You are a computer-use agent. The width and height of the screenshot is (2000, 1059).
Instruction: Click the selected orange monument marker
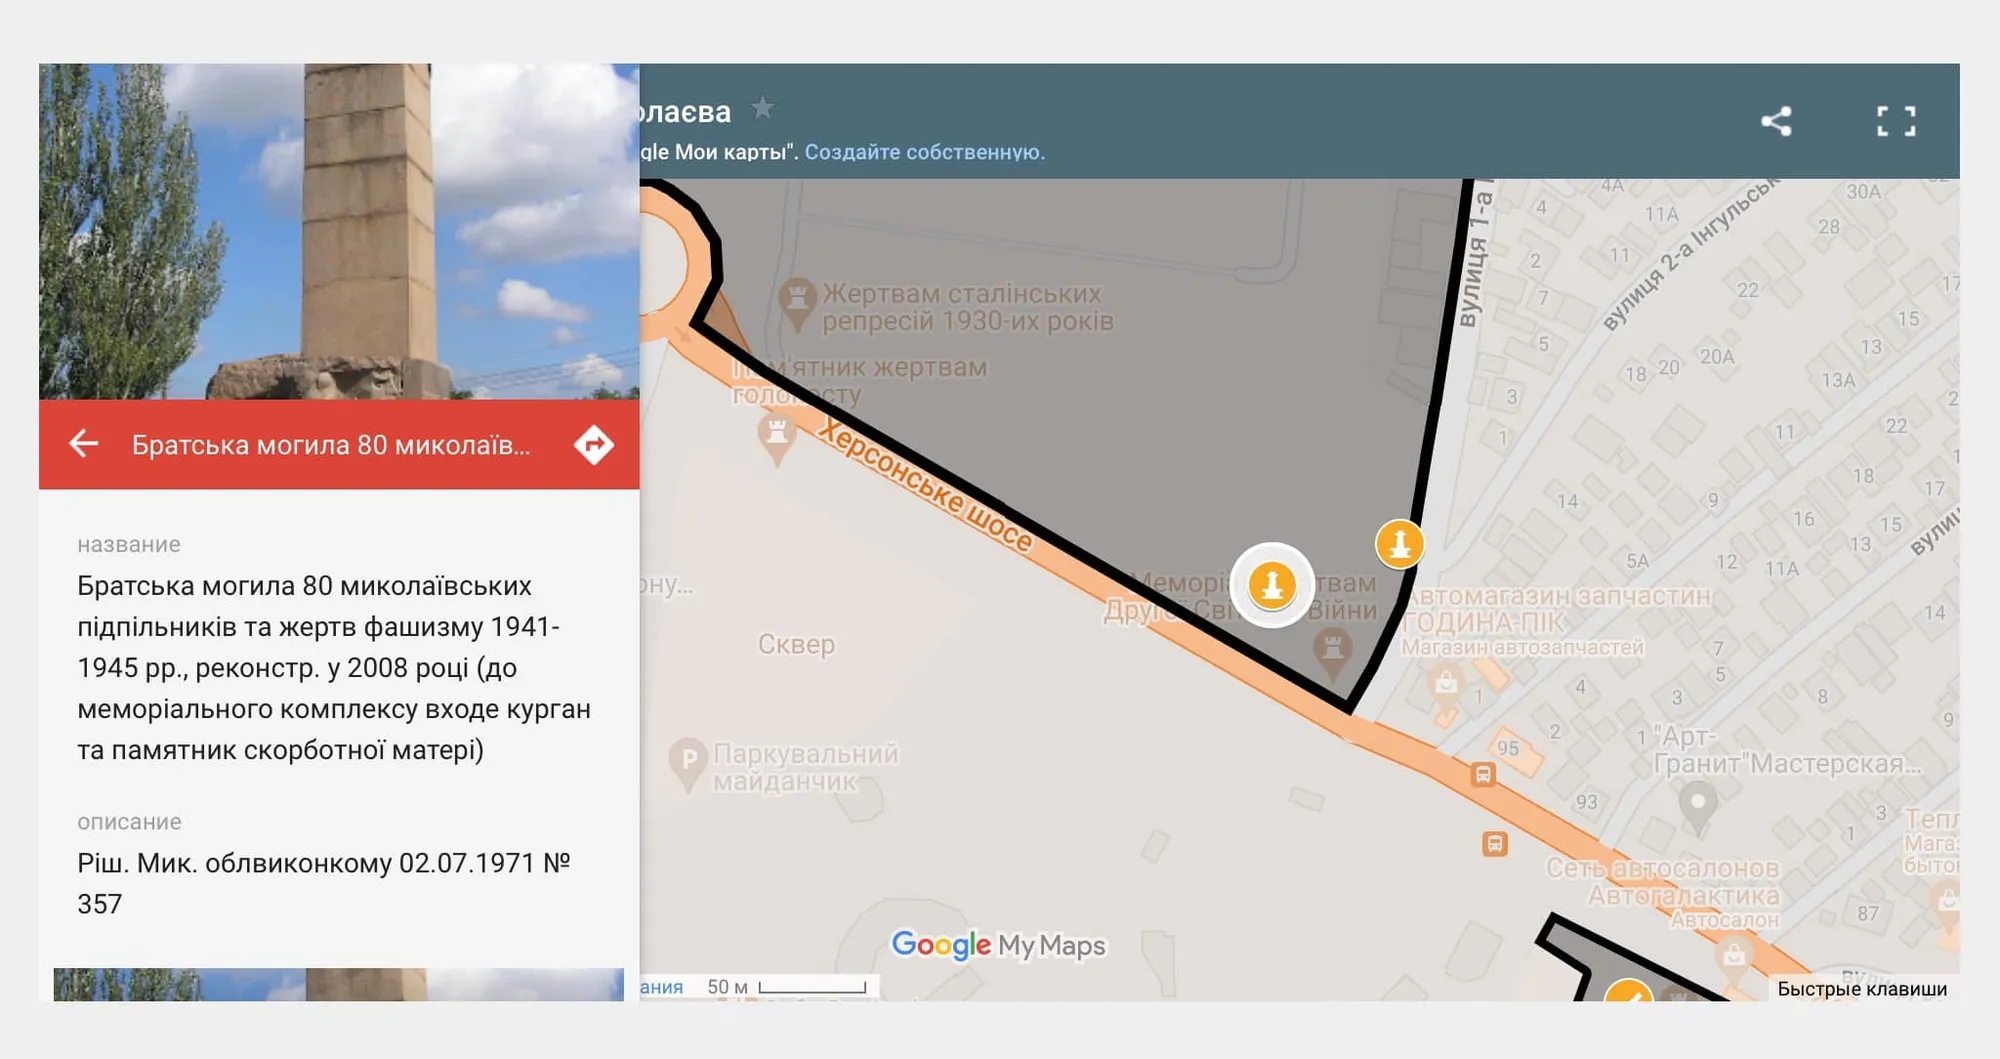(x=1271, y=585)
